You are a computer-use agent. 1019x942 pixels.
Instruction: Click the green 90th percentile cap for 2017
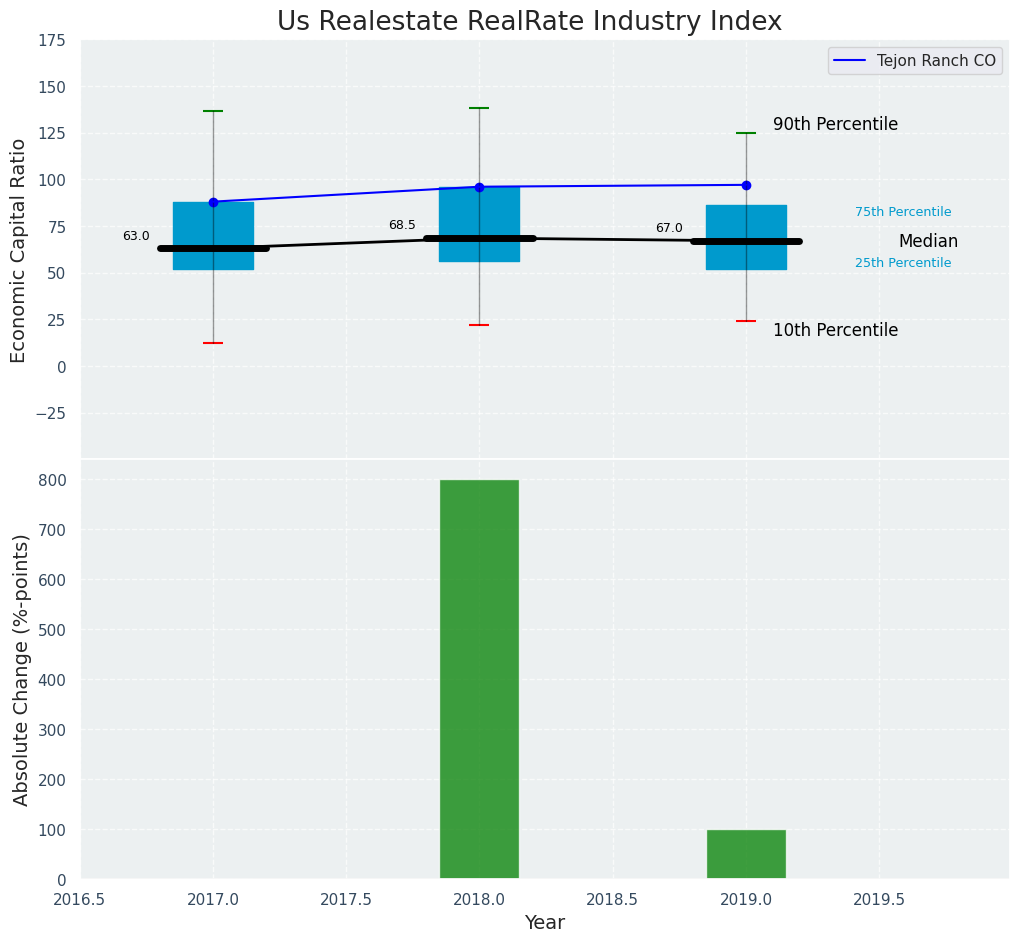pyautogui.click(x=213, y=111)
